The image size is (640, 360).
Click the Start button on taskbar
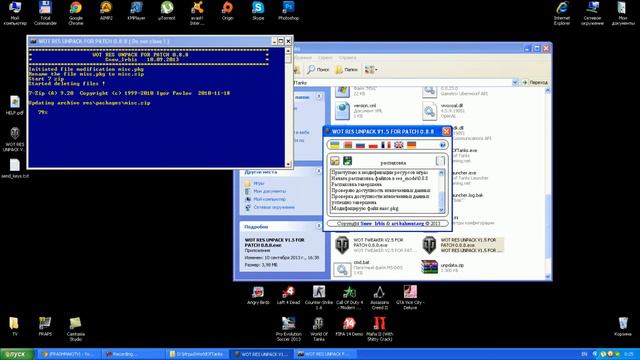(x=16, y=354)
